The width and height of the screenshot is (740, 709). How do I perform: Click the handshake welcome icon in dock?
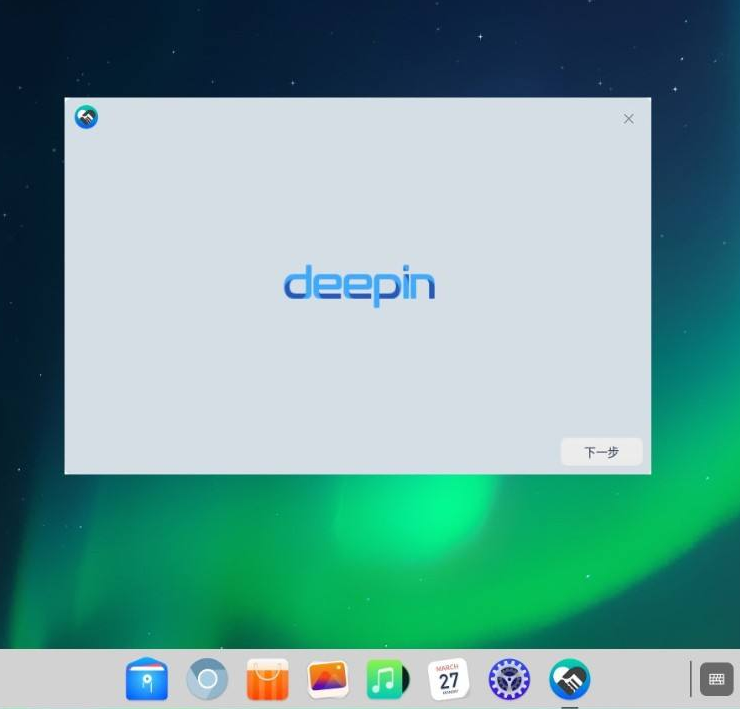(569, 680)
